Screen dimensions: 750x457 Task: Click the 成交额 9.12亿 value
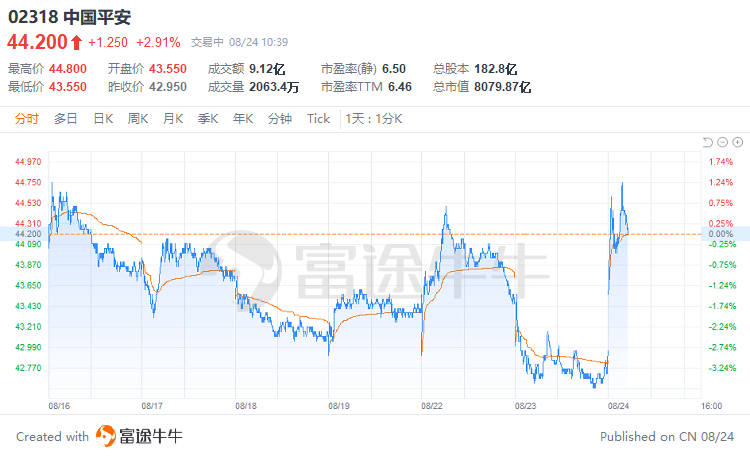pyautogui.click(x=267, y=69)
